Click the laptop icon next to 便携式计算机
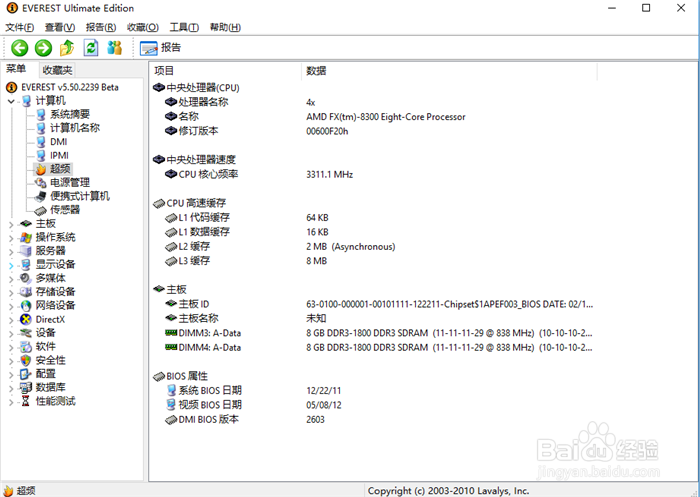The height and width of the screenshot is (497, 700). [41, 196]
